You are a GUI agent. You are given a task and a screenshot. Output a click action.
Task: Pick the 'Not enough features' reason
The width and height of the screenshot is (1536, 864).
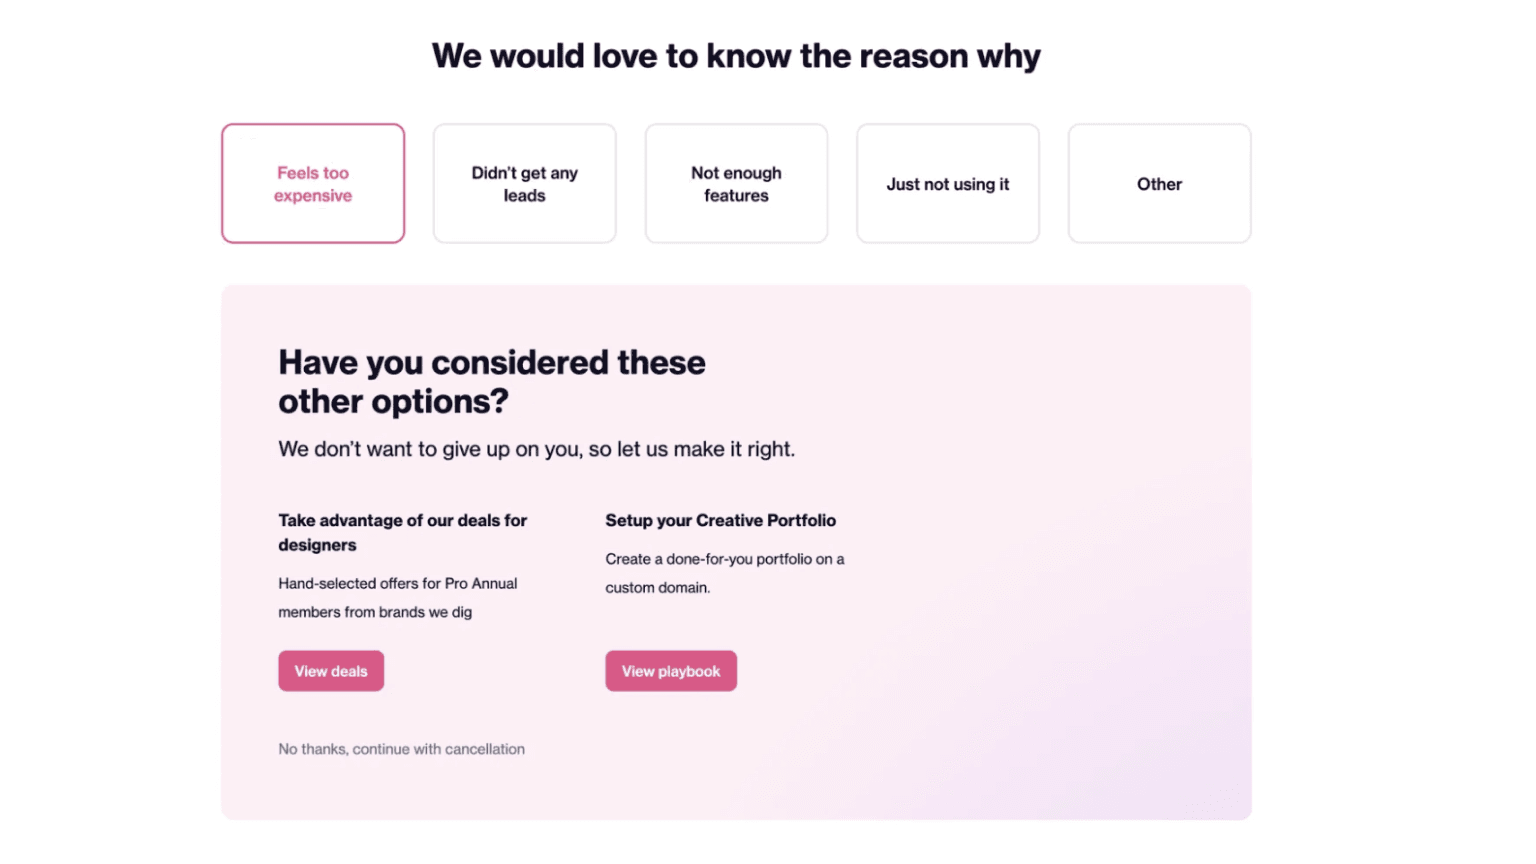(736, 184)
